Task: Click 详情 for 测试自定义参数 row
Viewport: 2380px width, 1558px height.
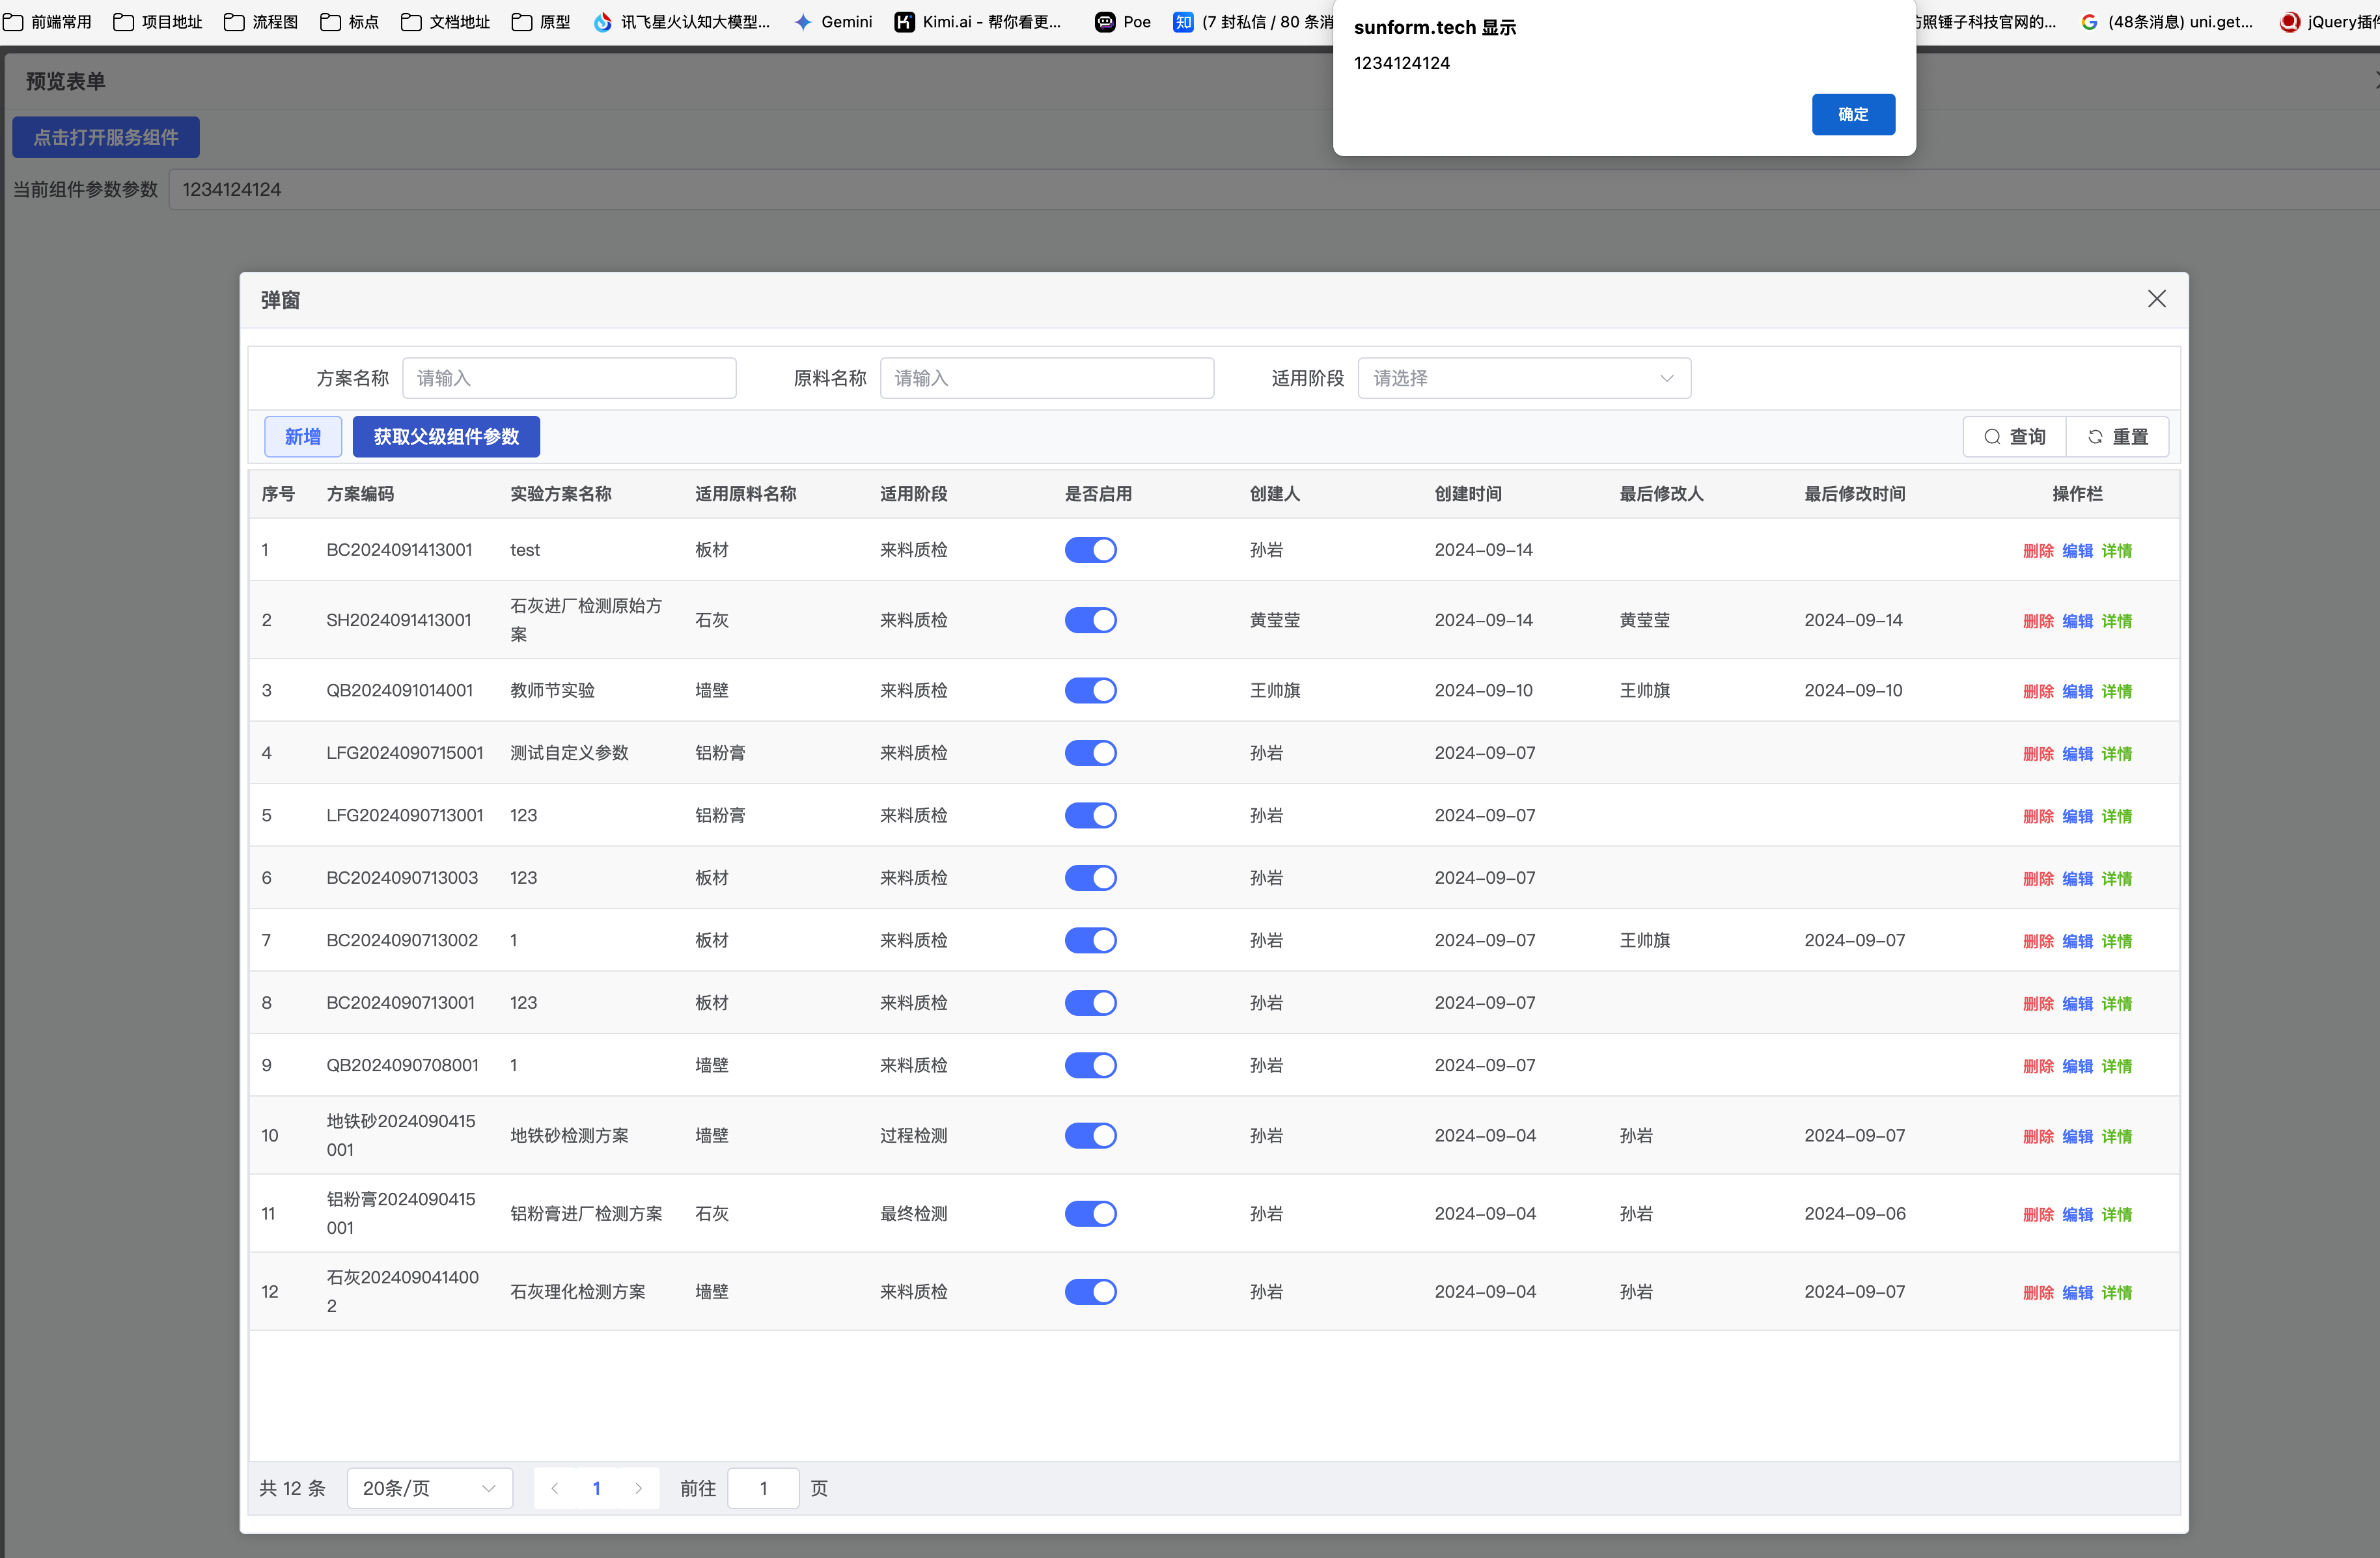Action: pos(2116,754)
